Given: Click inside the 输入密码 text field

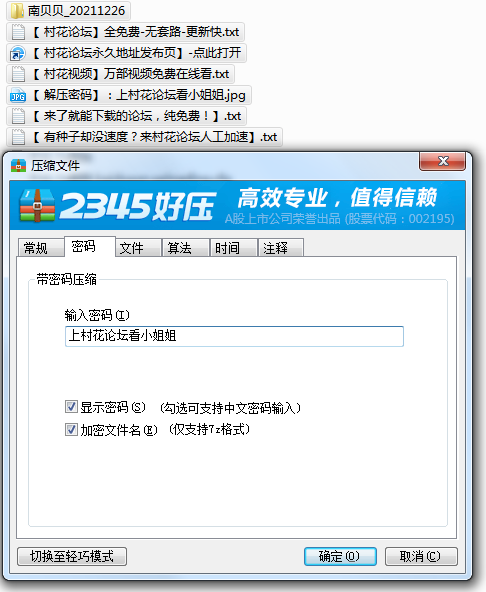Looking at the screenshot, I should pos(234,336).
